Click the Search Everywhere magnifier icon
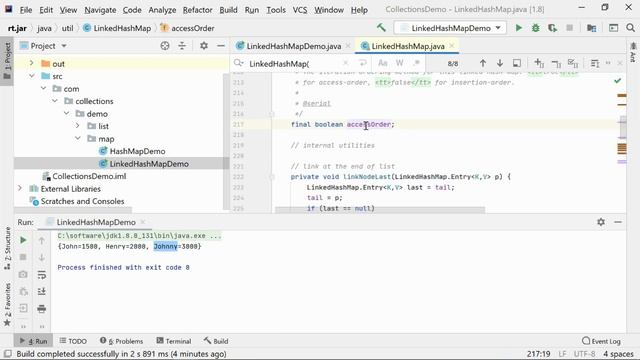The height and width of the screenshot is (360, 640). click(x=630, y=28)
